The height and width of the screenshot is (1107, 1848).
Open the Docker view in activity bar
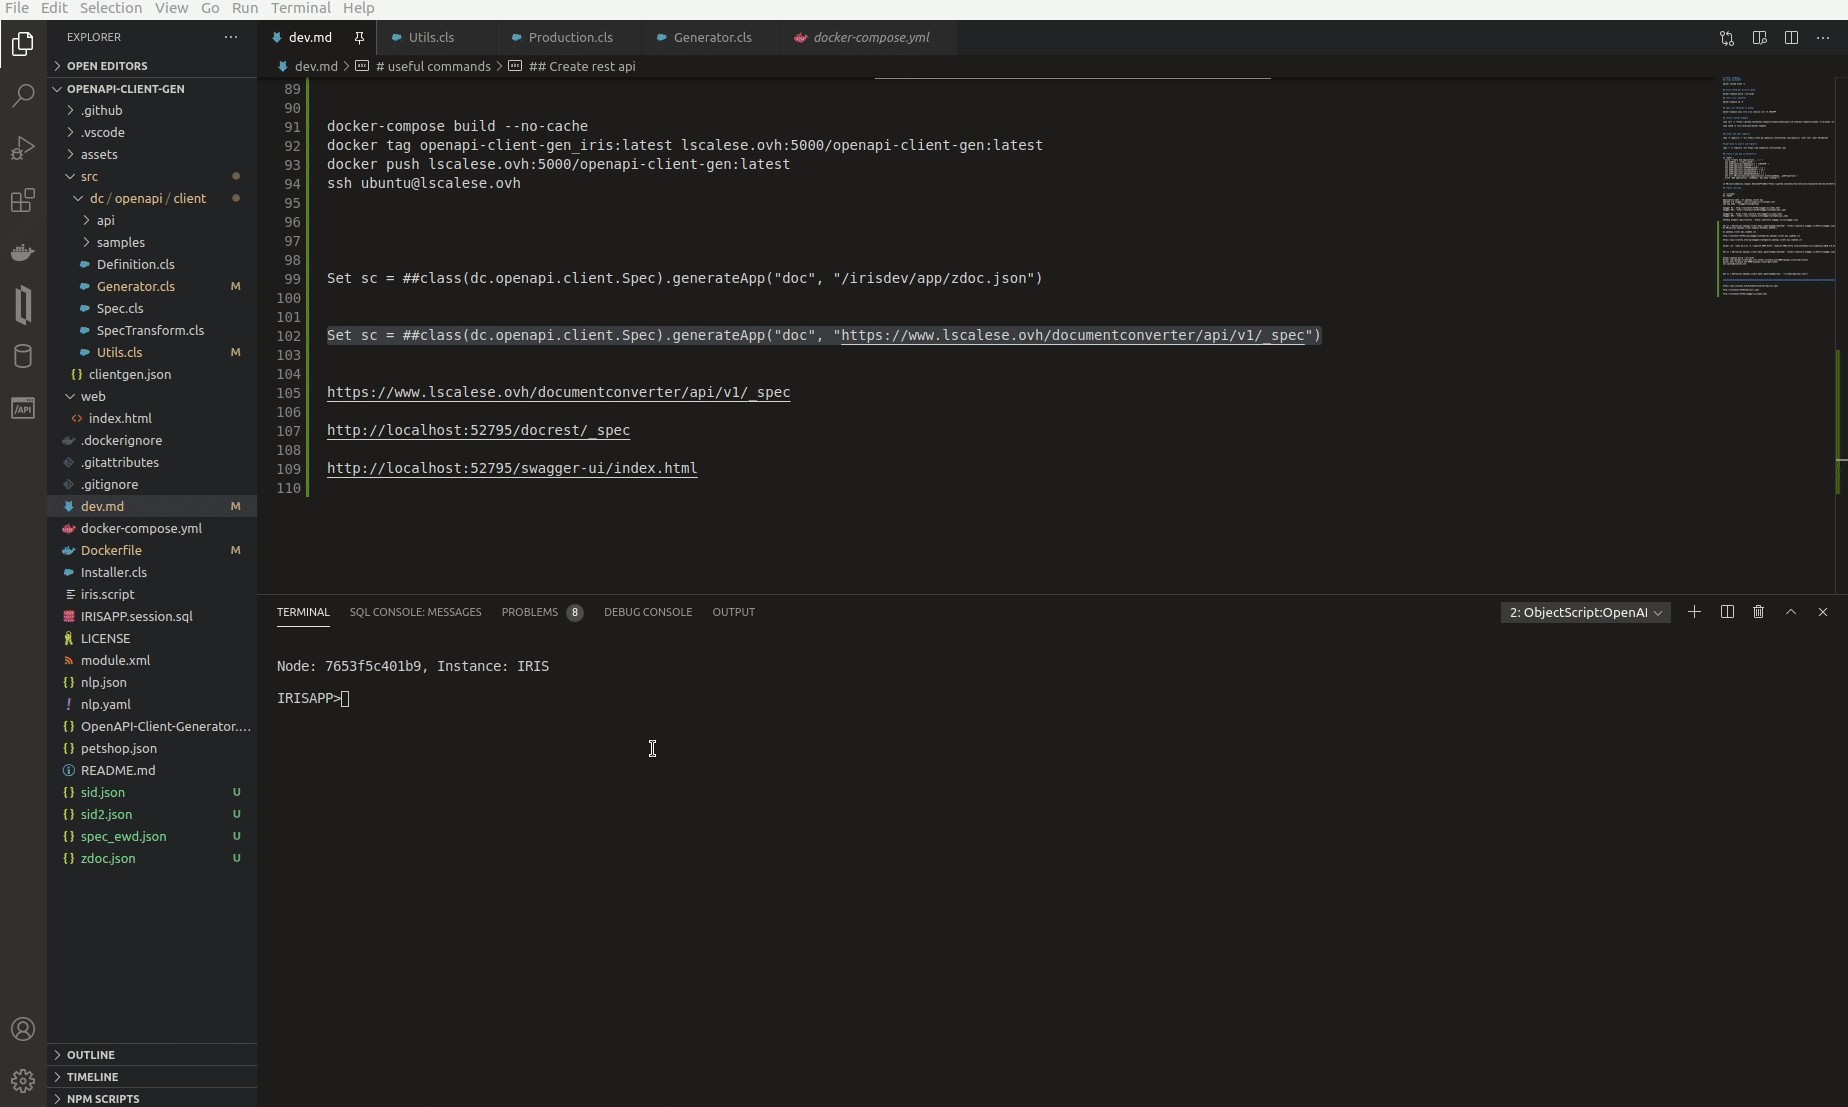[x=23, y=252]
